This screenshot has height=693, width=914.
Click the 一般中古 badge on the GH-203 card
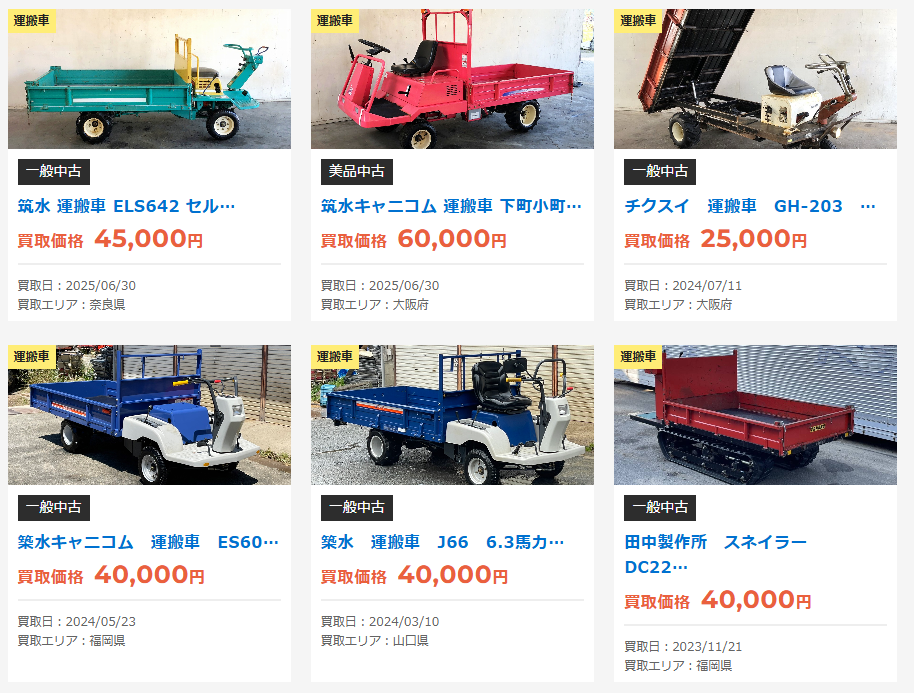[x=660, y=171]
